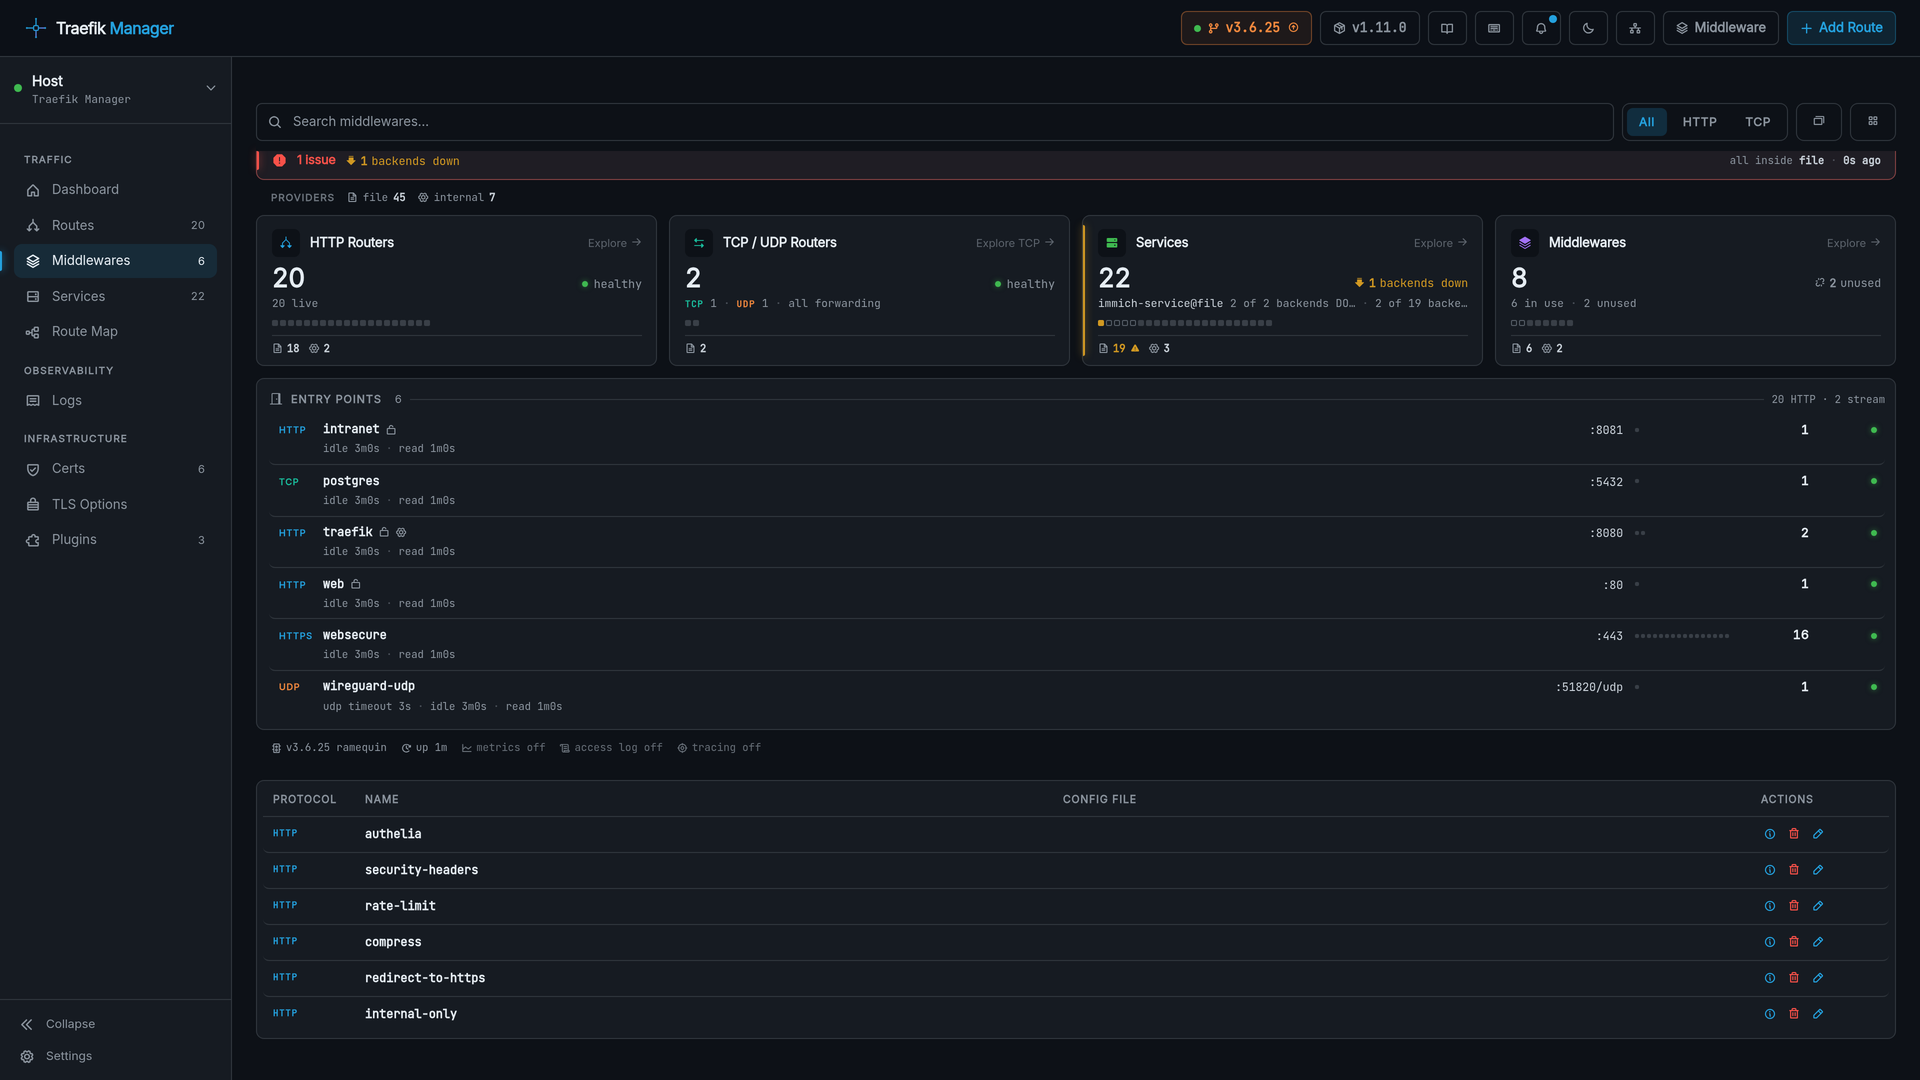1920x1080 pixels.
Task: Explore the Middlewares card link
Action: (1853, 243)
